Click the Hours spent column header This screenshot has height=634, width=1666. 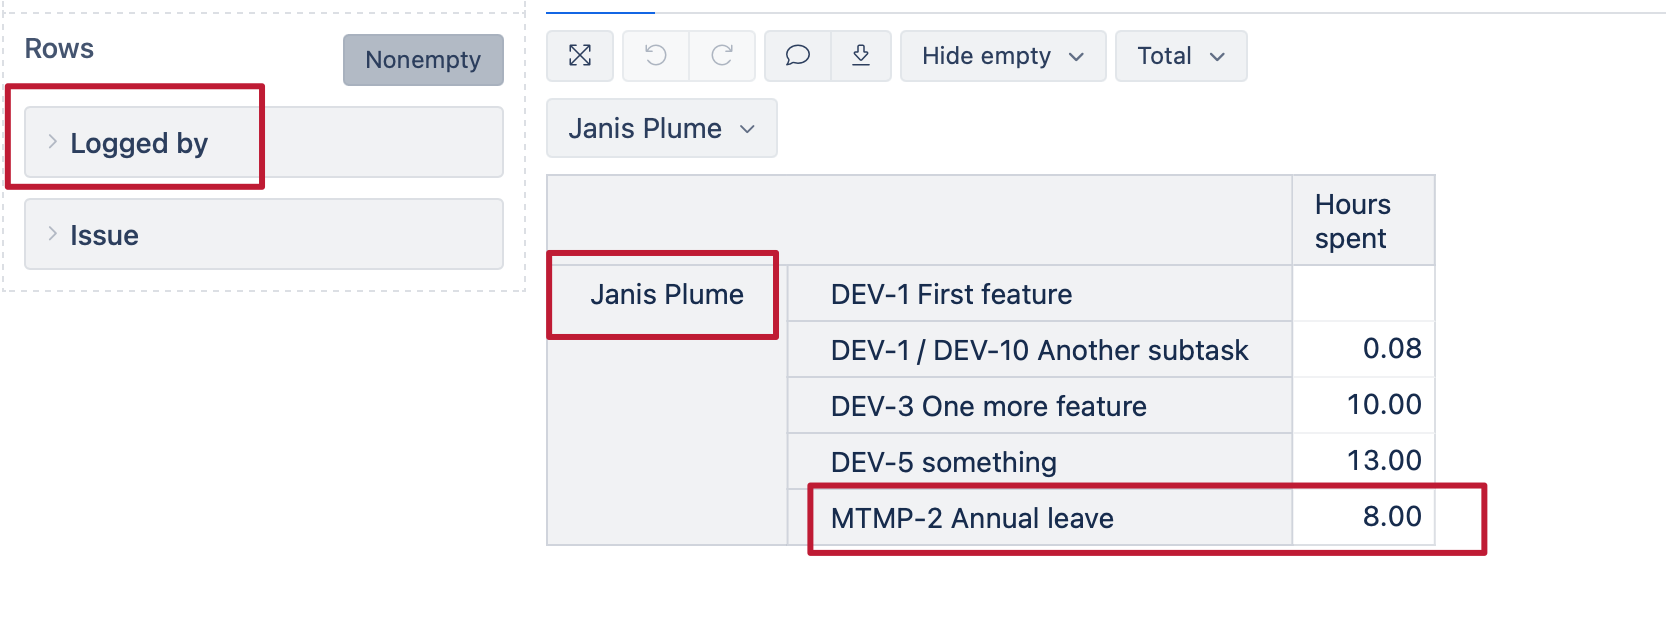(1352, 221)
